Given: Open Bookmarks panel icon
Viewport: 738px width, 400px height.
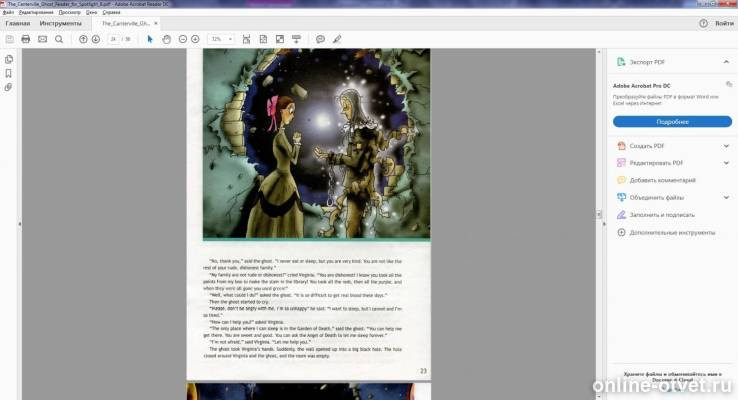Looking at the screenshot, I should (x=8, y=73).
